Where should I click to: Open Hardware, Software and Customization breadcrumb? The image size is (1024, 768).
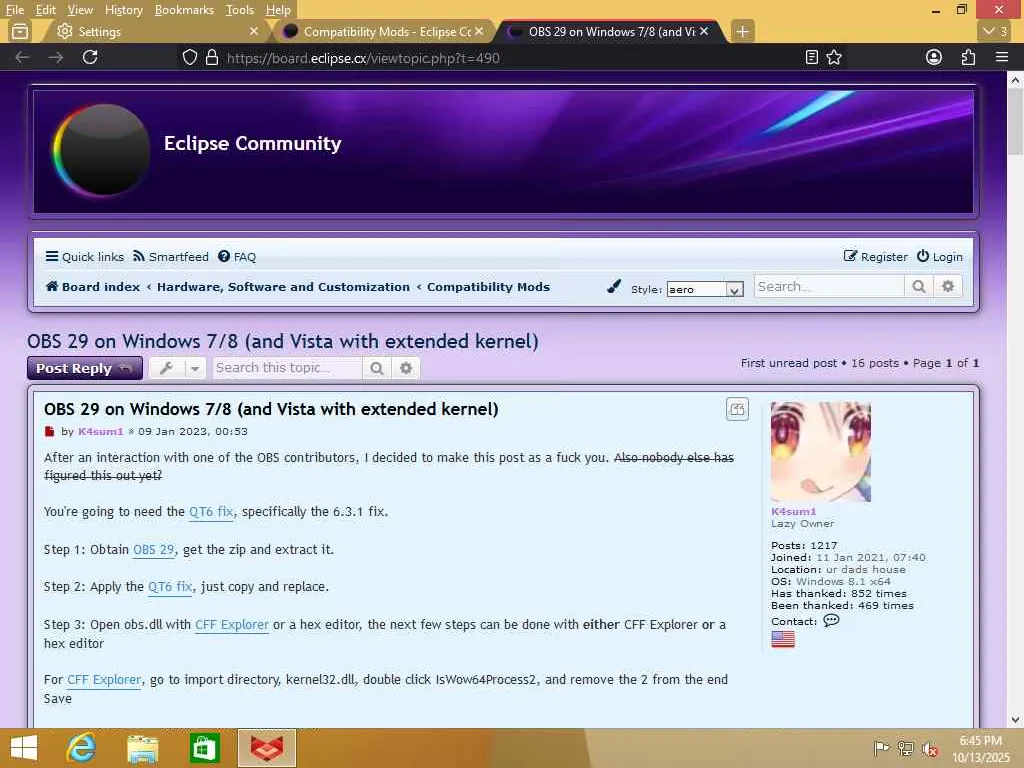point(283,287)
